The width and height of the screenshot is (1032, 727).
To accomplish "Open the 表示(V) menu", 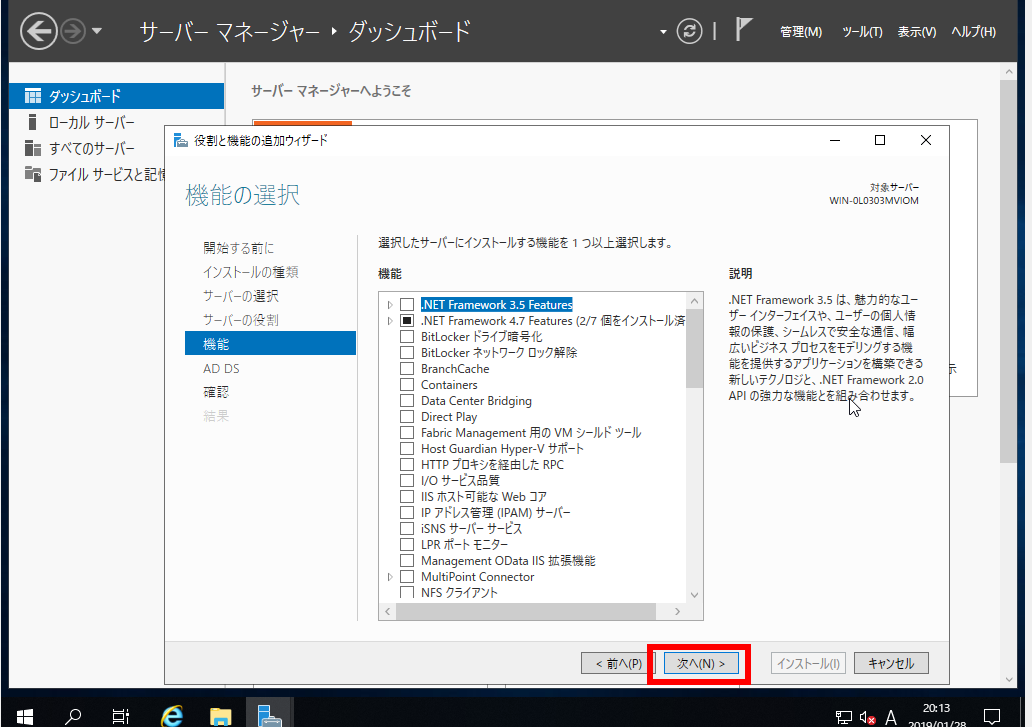I will (917, 32).
